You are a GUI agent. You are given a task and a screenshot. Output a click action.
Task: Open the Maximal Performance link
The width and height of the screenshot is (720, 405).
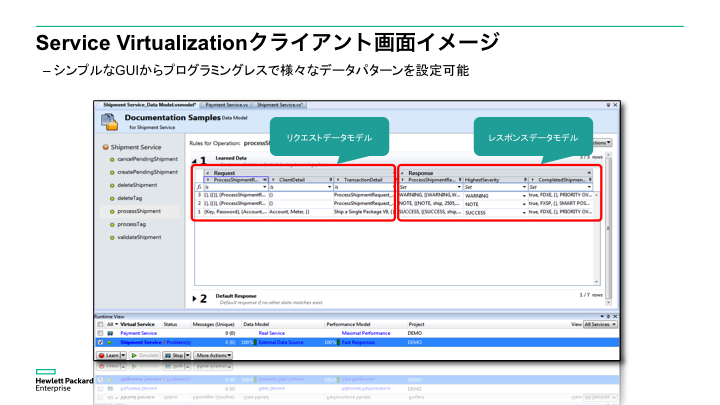coord(366,333)
